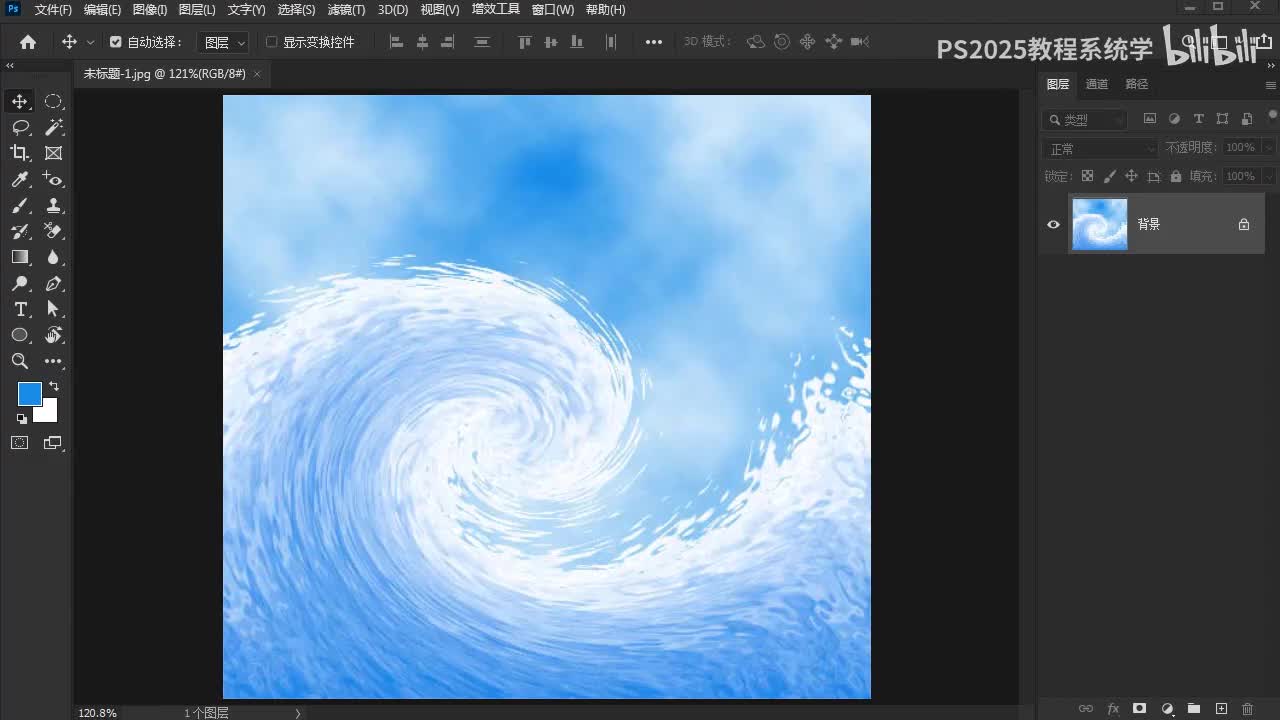Toggle the shape layer filter
Screen dimensions: 1280x720
1223,119
